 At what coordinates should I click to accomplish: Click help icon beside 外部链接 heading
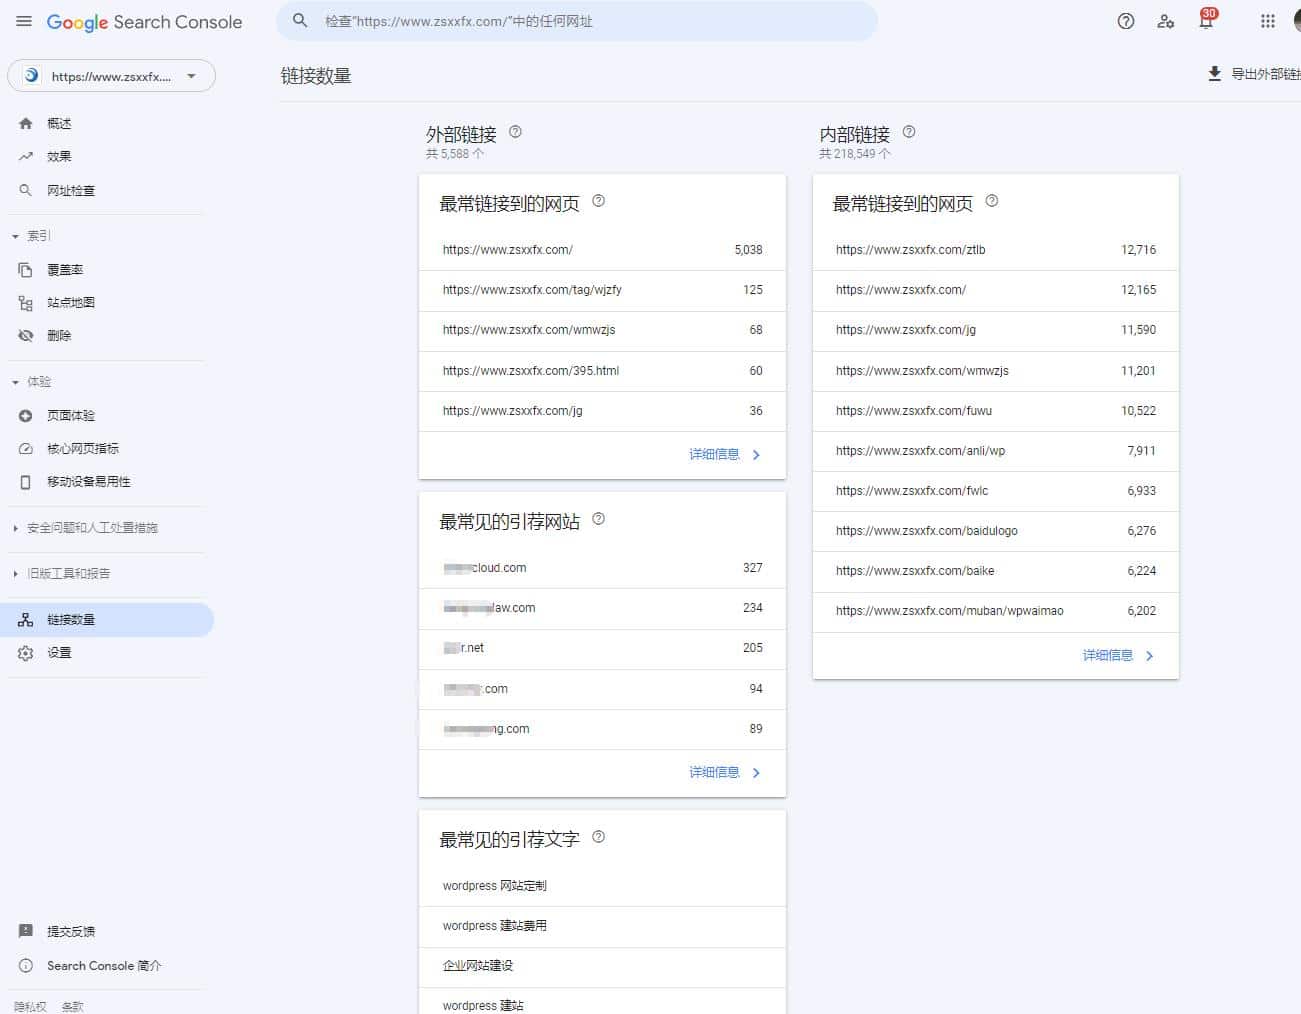[516, 132]
